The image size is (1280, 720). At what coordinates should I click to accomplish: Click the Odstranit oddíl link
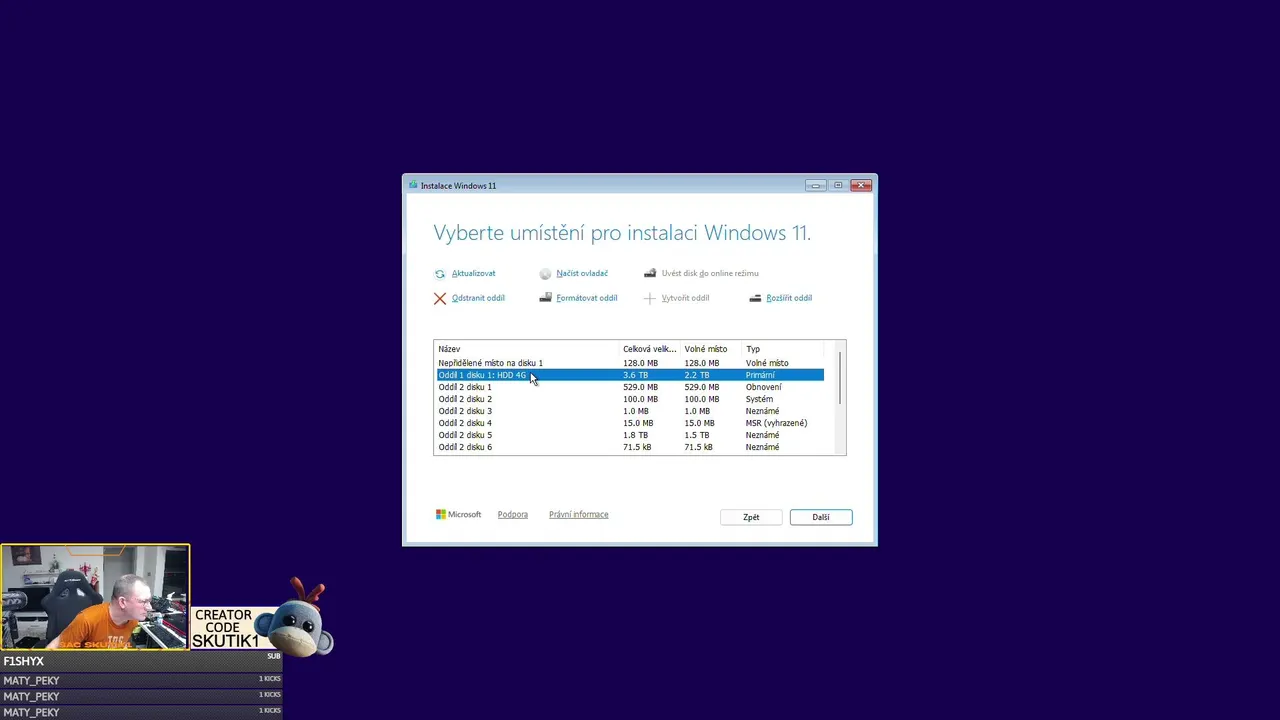pos(478,298)
